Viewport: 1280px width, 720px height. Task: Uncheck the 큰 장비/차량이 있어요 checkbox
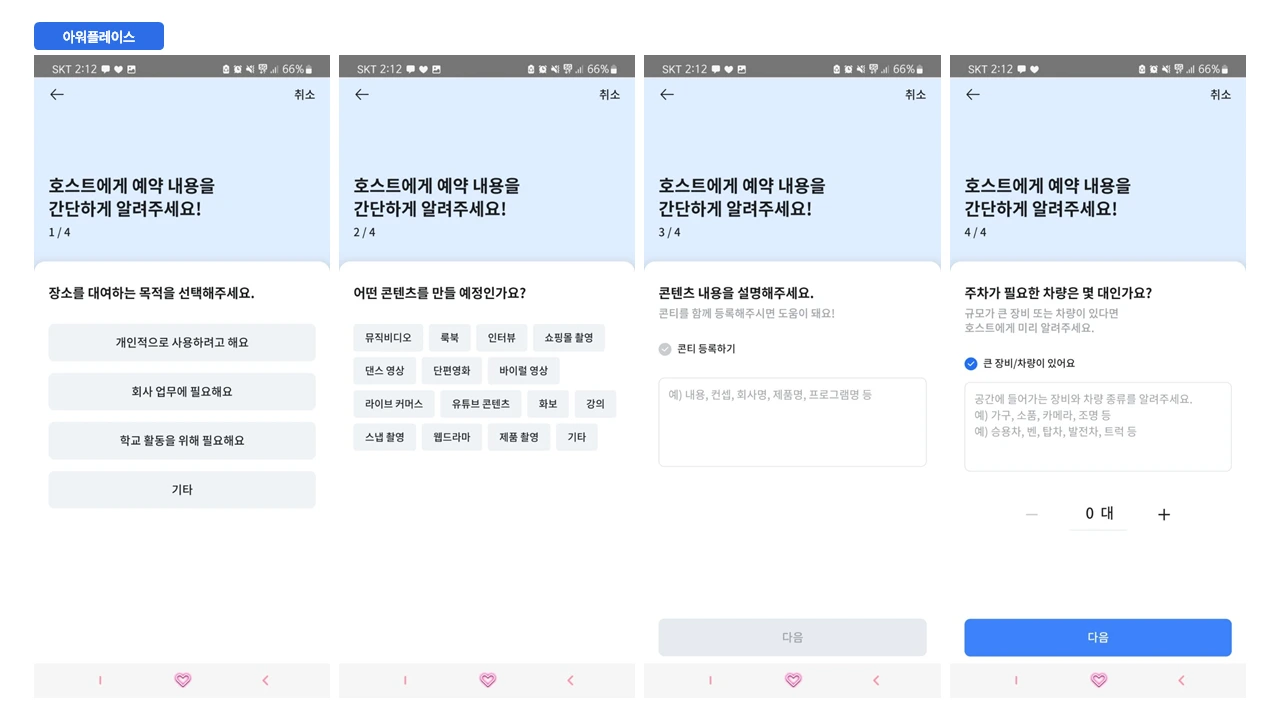pyautogui.click(x=971, y=364)
